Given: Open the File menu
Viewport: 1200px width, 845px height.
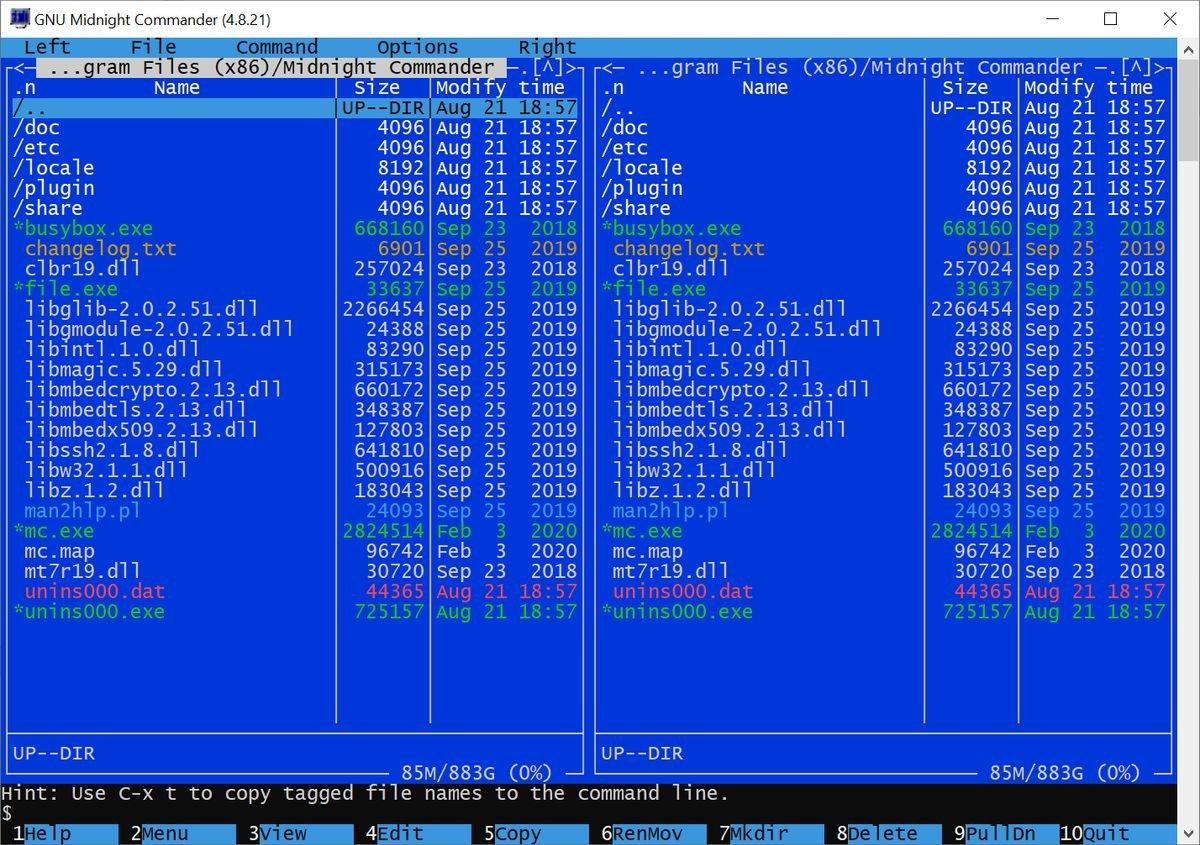Looking at the screenshot, I should (x=153, y=47).
